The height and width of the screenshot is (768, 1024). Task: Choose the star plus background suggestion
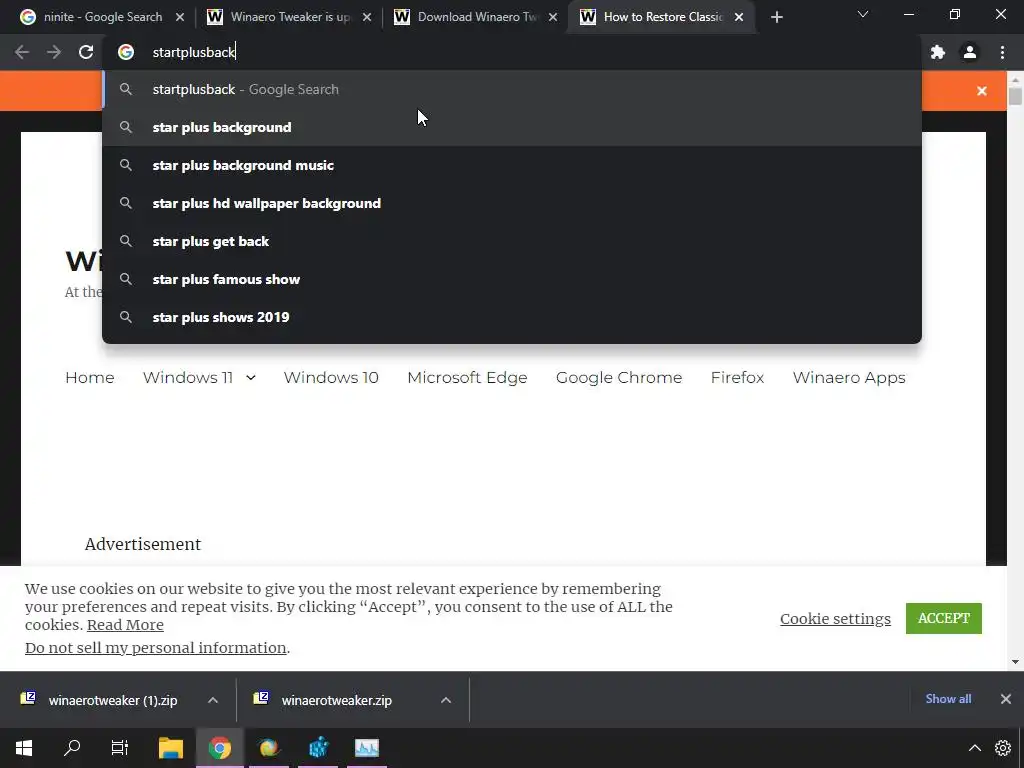(511, 127)
